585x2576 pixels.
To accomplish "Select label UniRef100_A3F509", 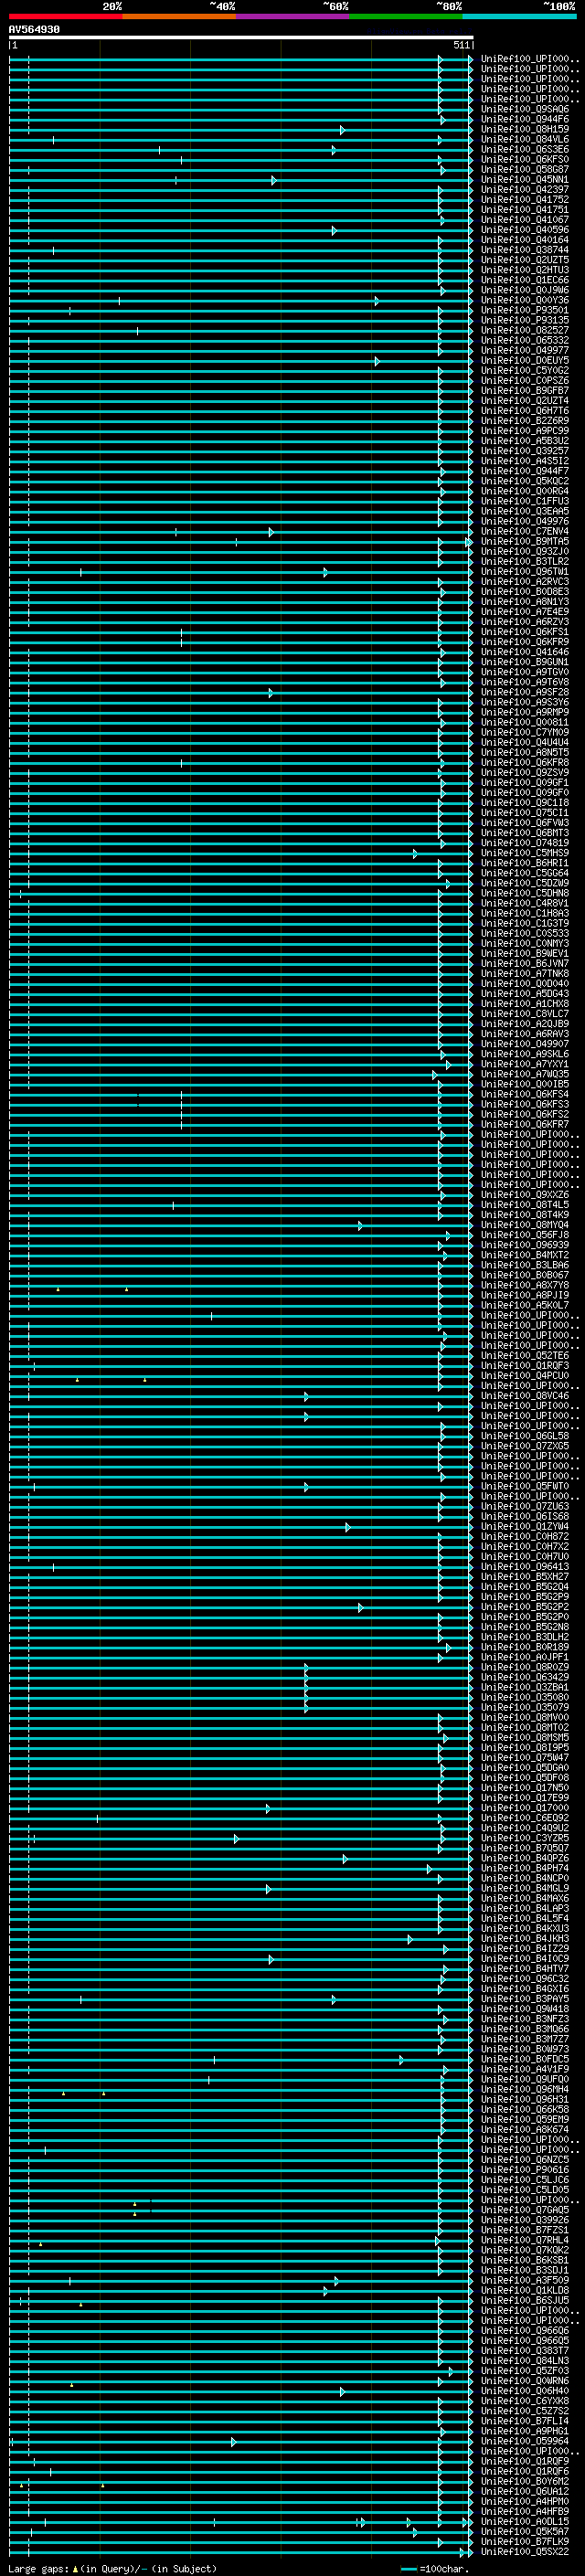I will point(525,2280).
